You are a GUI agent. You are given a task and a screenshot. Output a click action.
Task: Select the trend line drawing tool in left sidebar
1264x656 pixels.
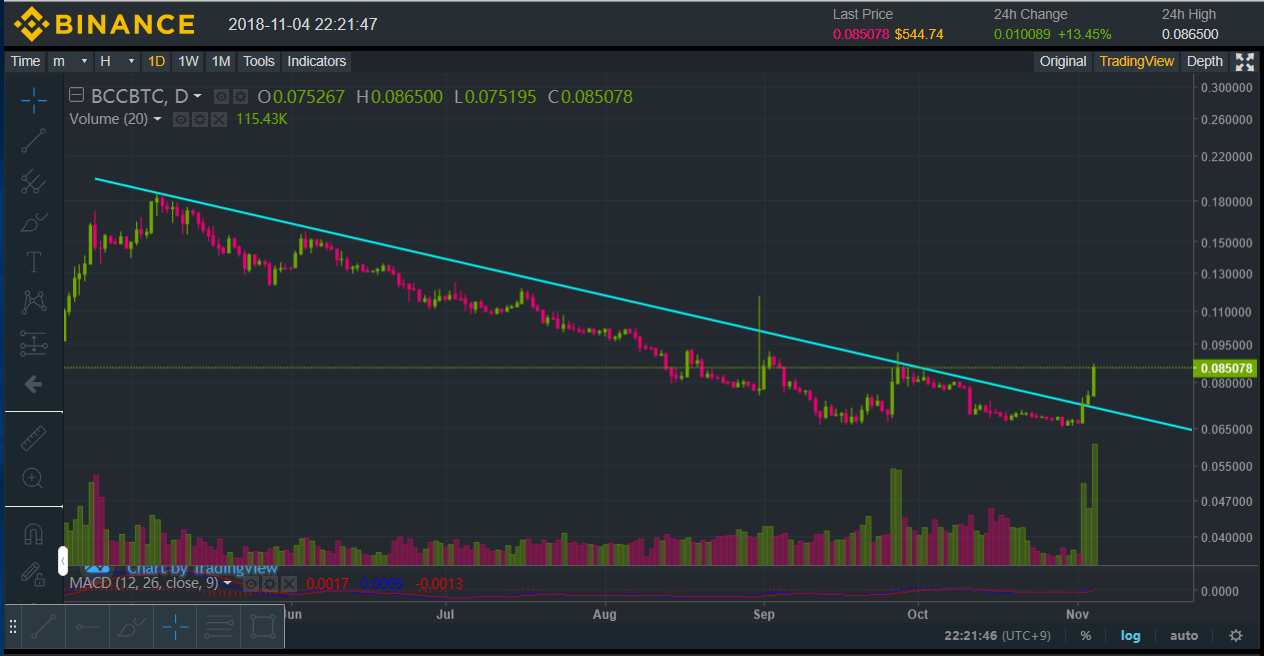tap(33, 141)
